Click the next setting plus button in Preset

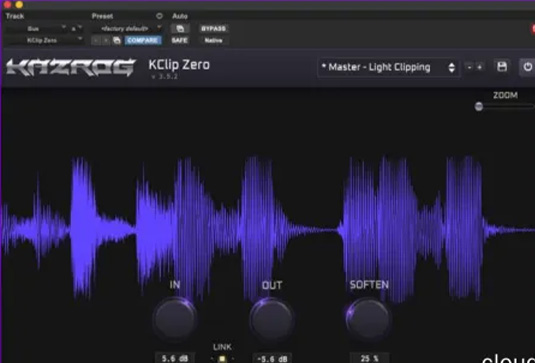pos(106,41)
